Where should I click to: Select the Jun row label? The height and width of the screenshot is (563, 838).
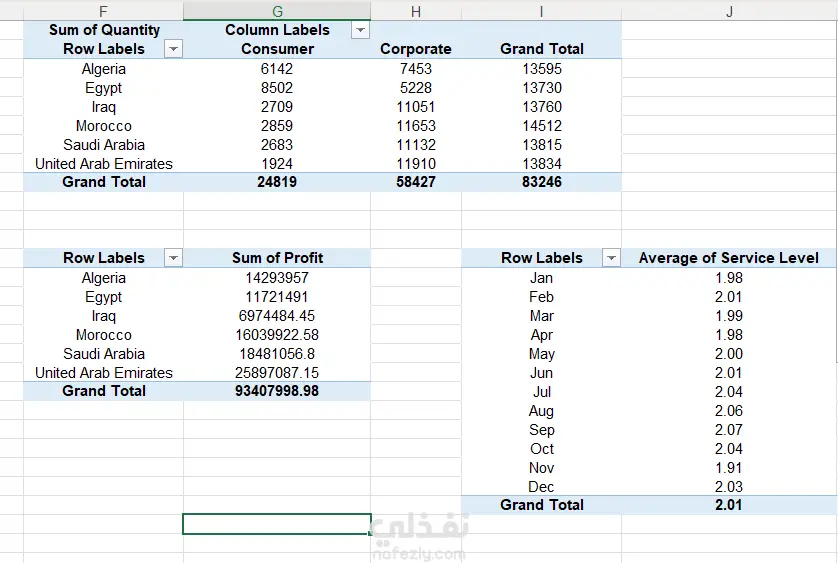click(x=541, y=373)
